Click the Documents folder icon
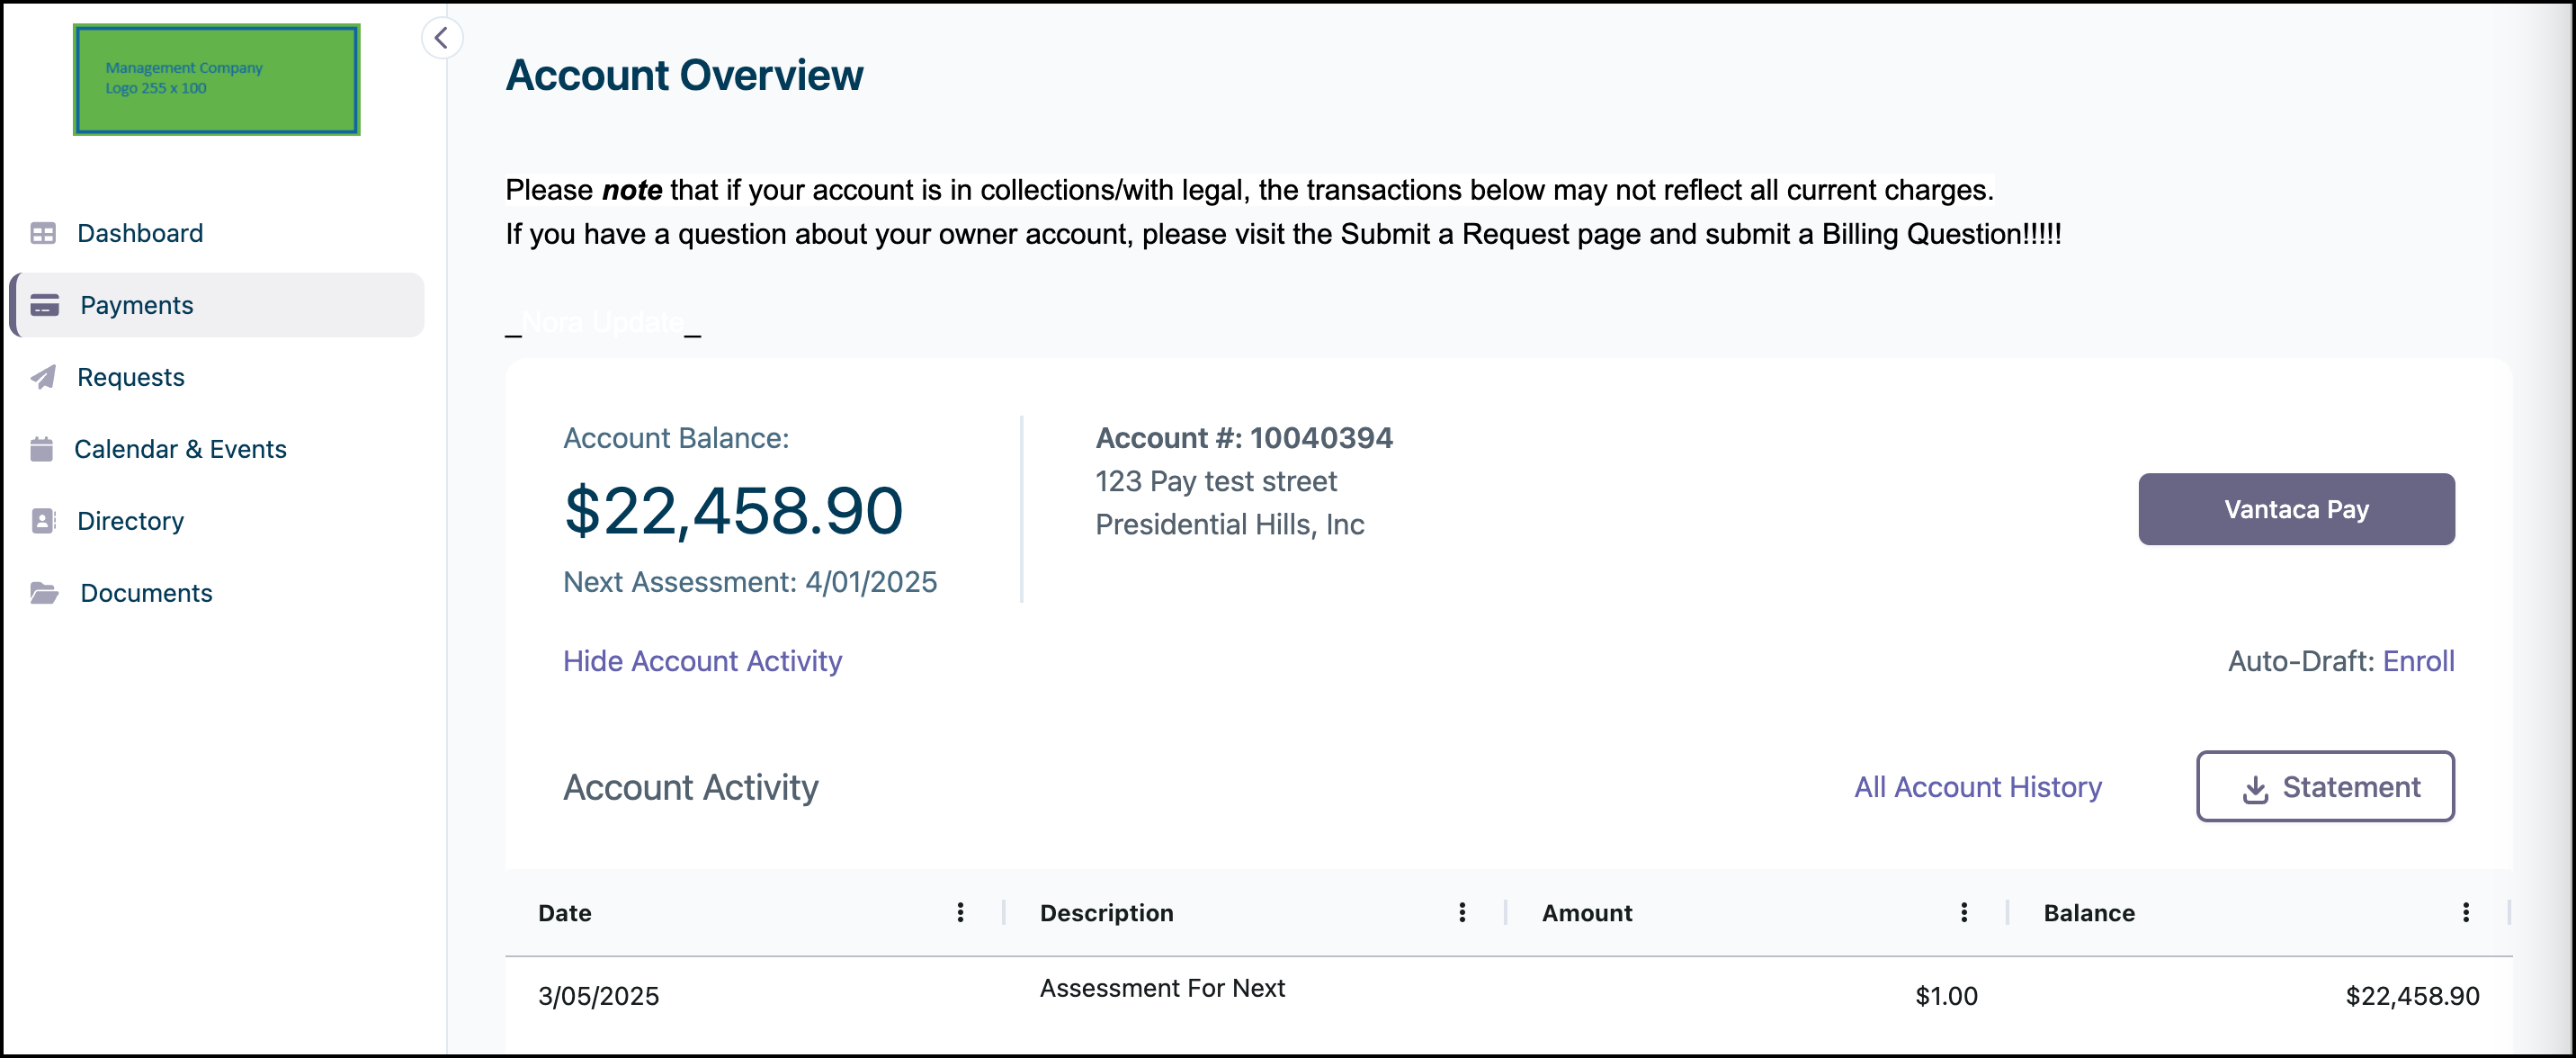2576x1058 pixels. coord(44,593)
